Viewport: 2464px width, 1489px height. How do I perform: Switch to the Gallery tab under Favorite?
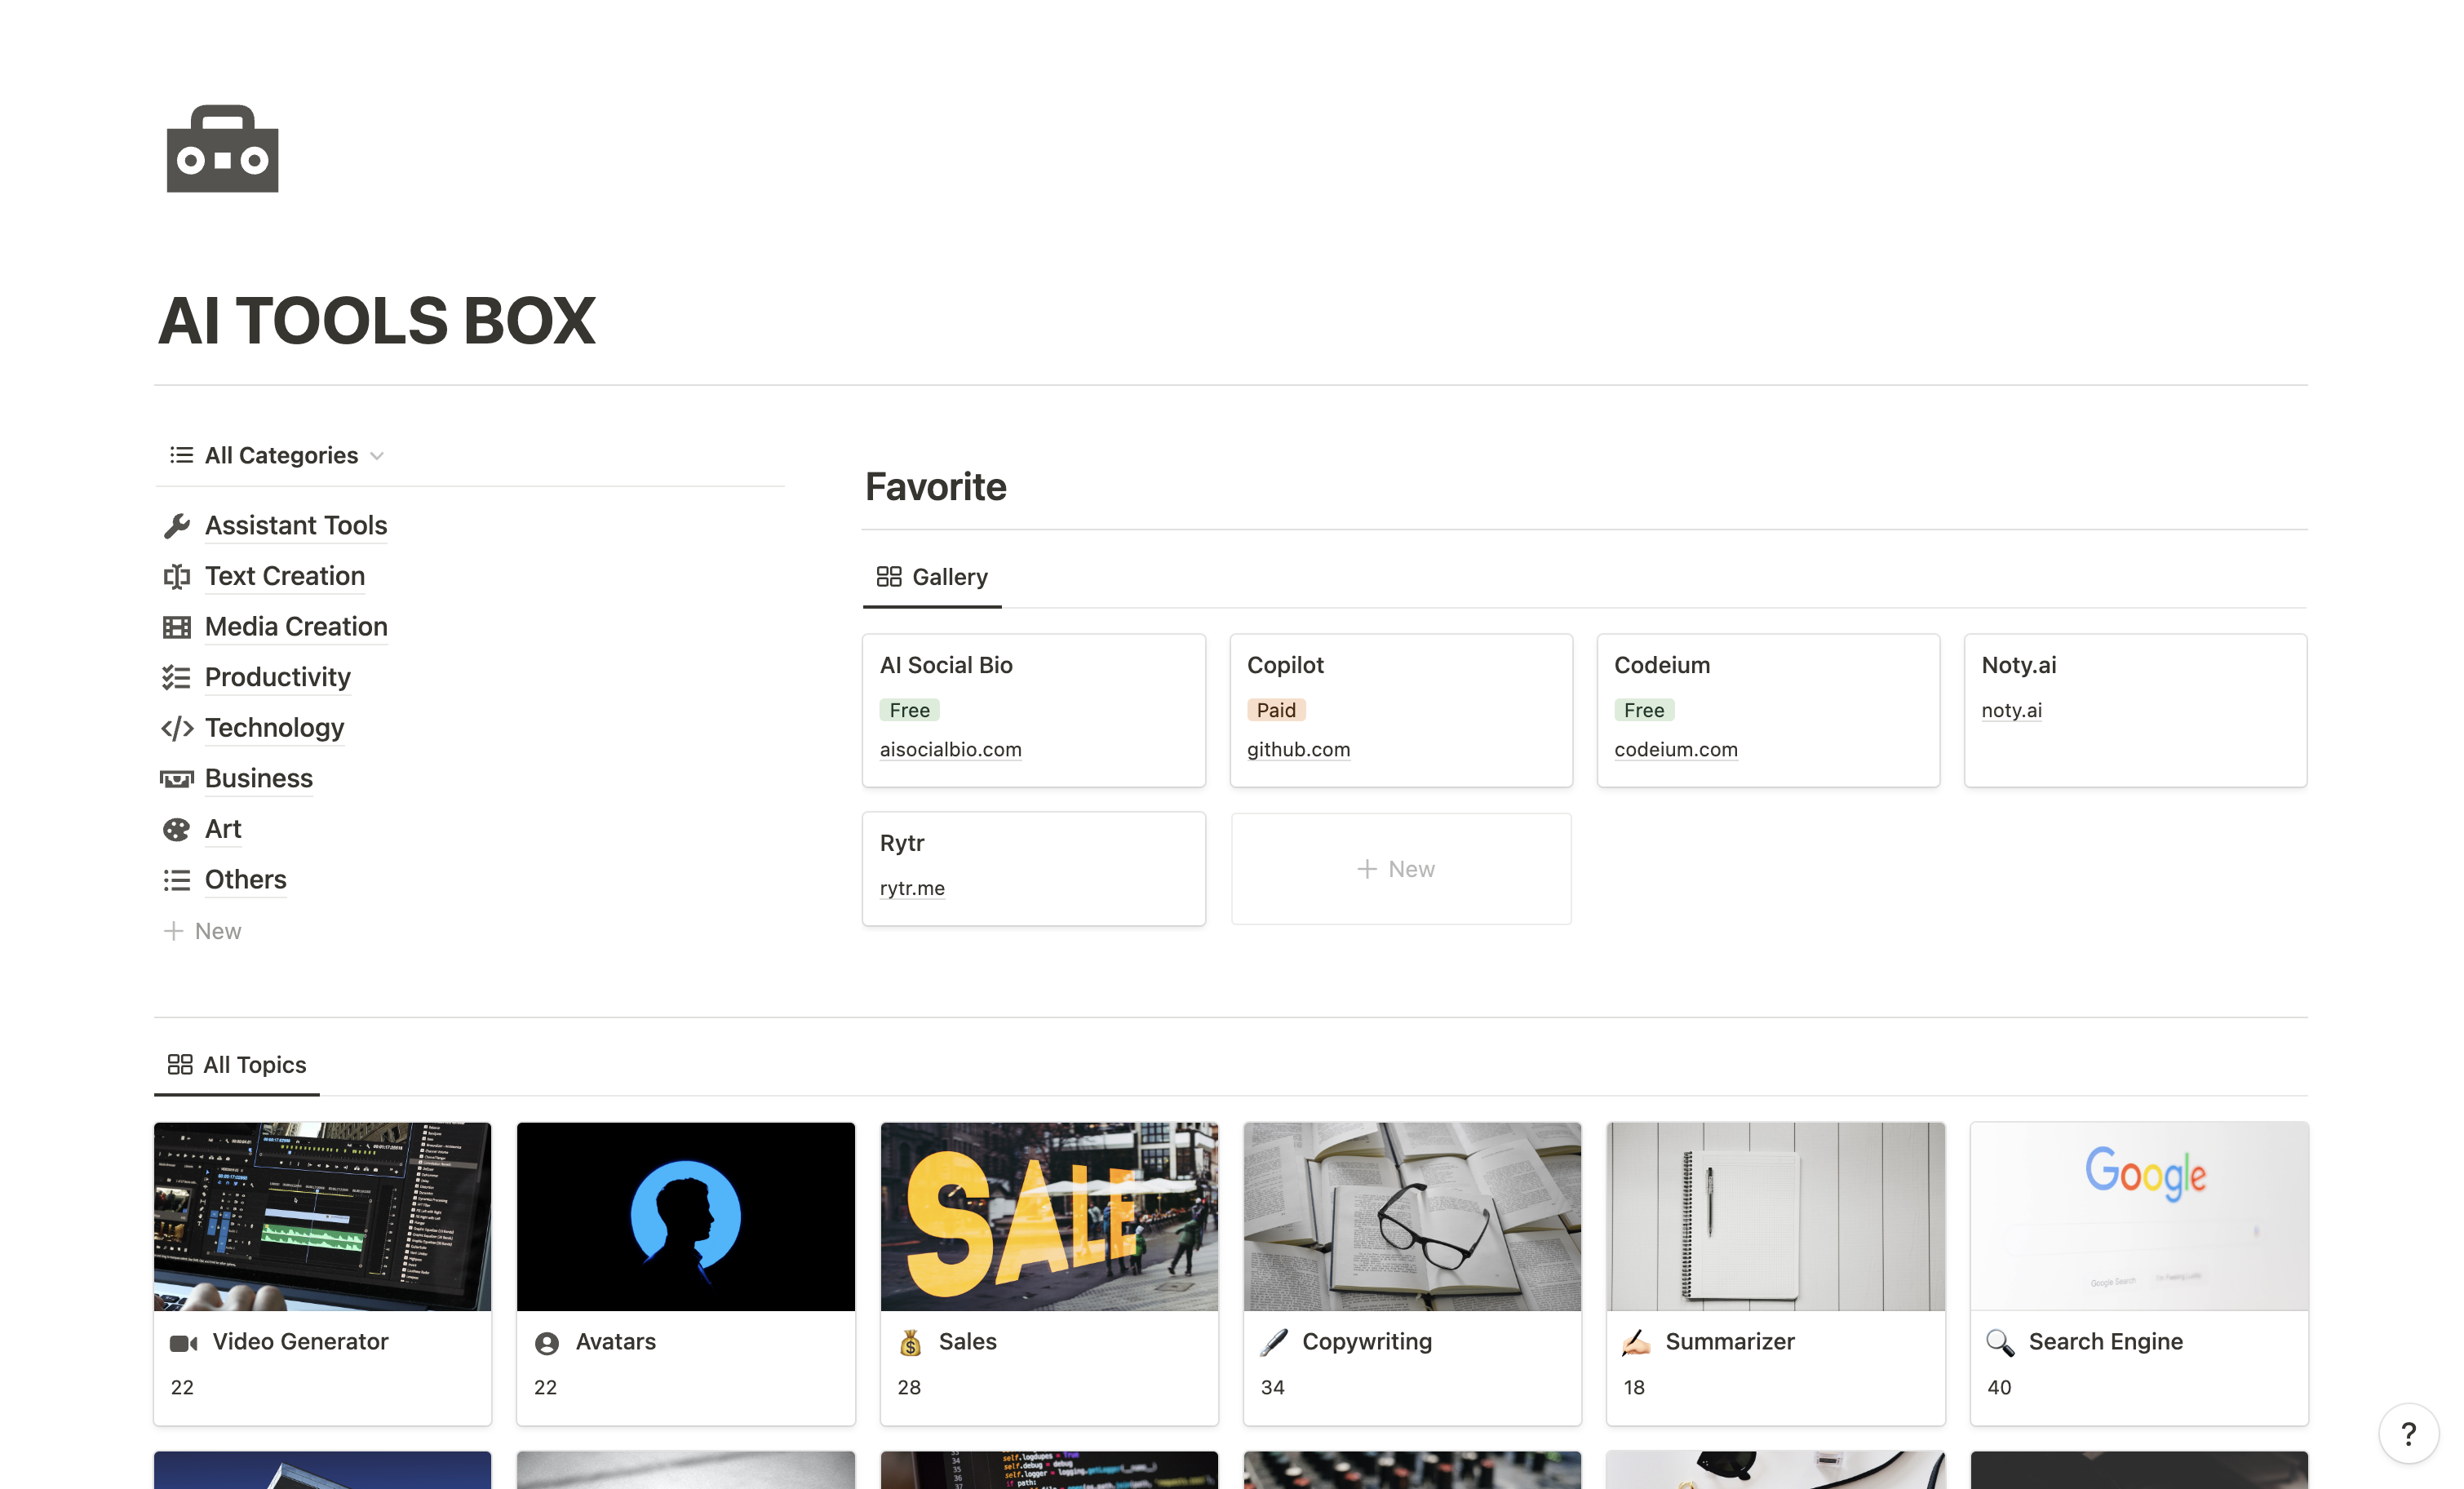932,577
